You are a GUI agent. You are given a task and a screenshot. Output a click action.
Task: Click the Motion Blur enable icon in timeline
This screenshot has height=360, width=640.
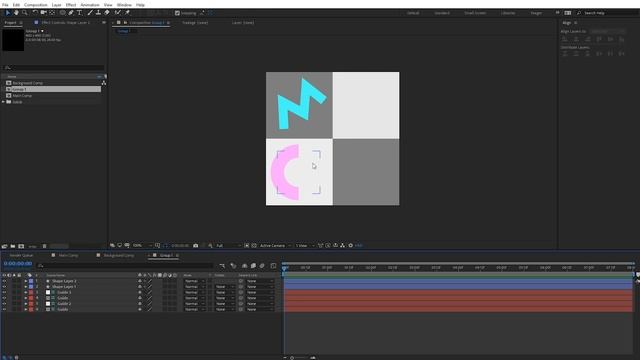click(262, 266)
